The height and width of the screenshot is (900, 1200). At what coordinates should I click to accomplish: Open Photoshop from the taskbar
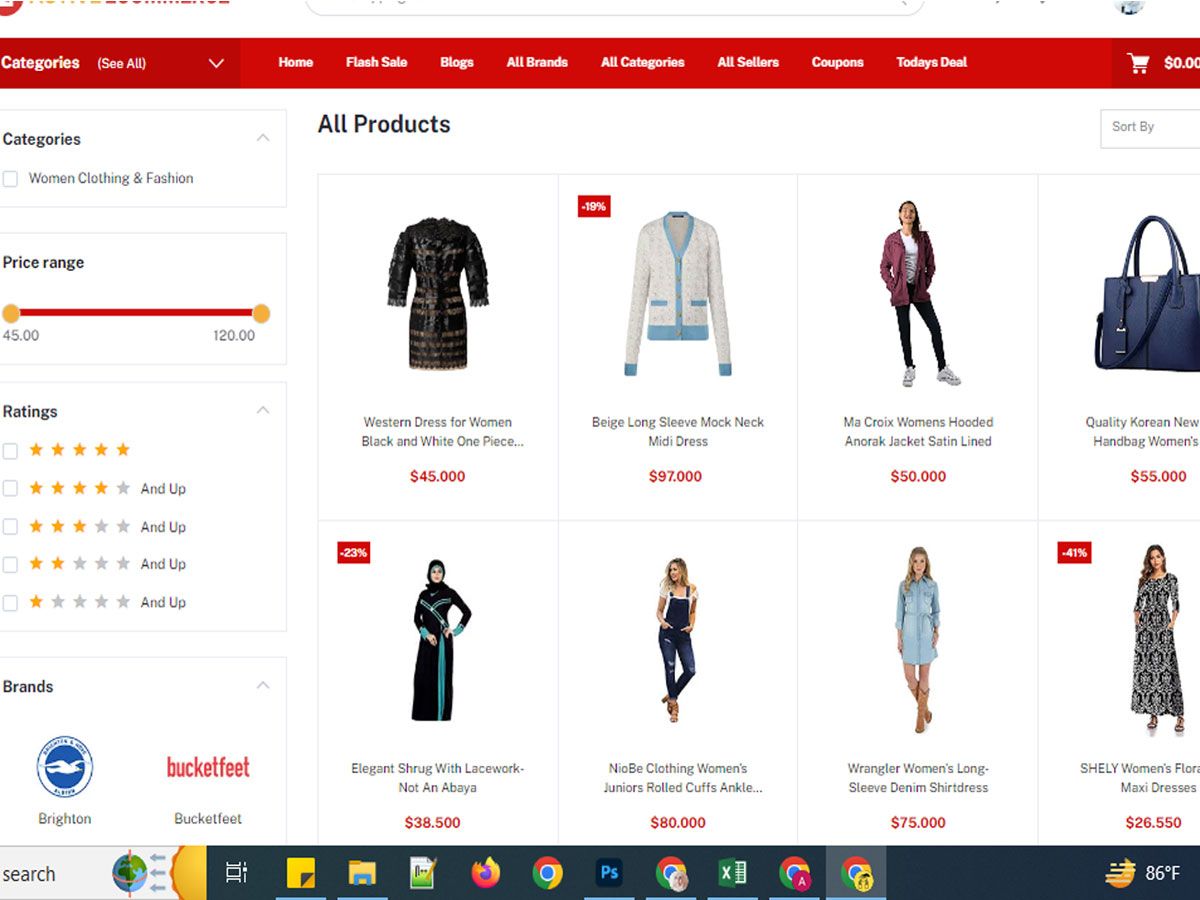tap(609, 873)
